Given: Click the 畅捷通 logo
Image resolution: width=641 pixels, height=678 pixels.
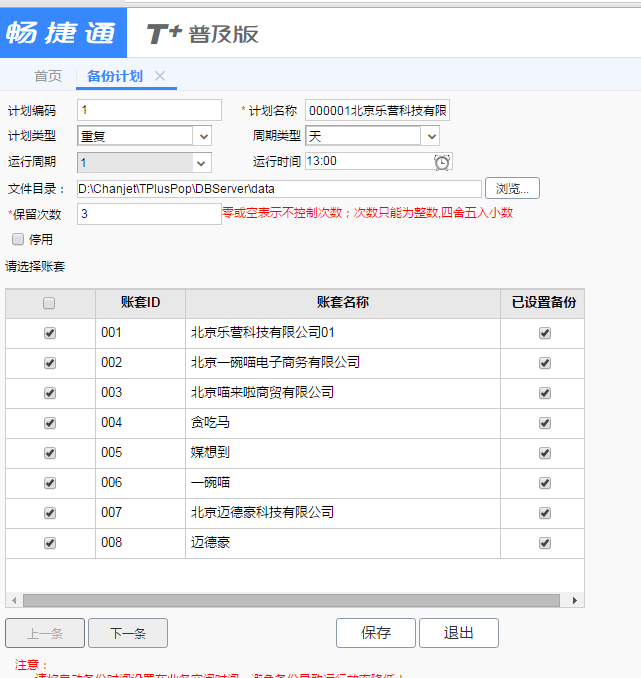Looking at the screenshot, I should (x=63, y=33).
